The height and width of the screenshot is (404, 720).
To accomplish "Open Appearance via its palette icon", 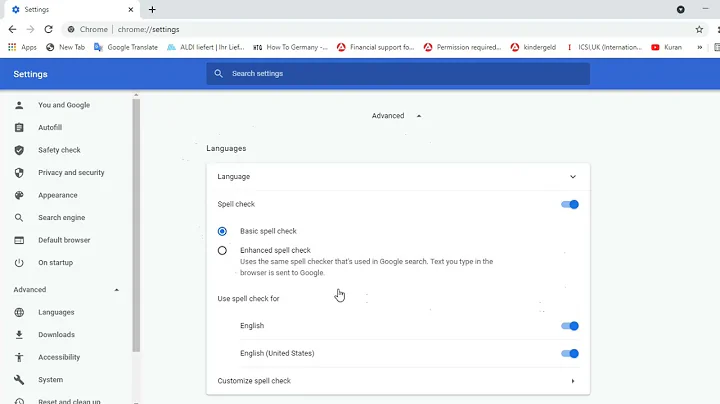I will point(19,195).
